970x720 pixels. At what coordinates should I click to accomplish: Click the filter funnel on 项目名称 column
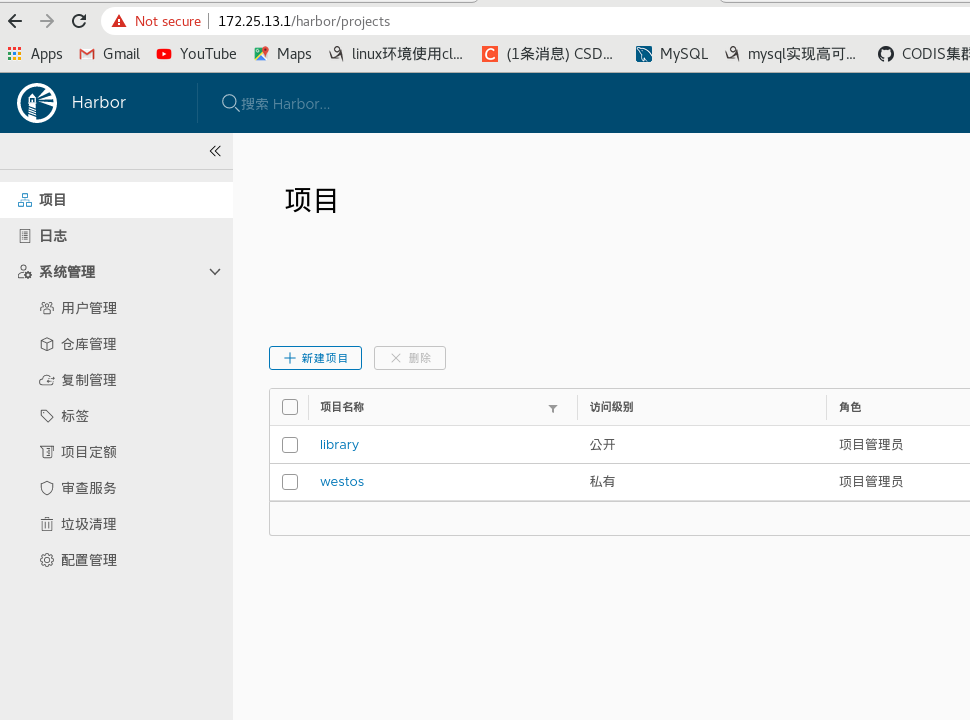(552, 408)
